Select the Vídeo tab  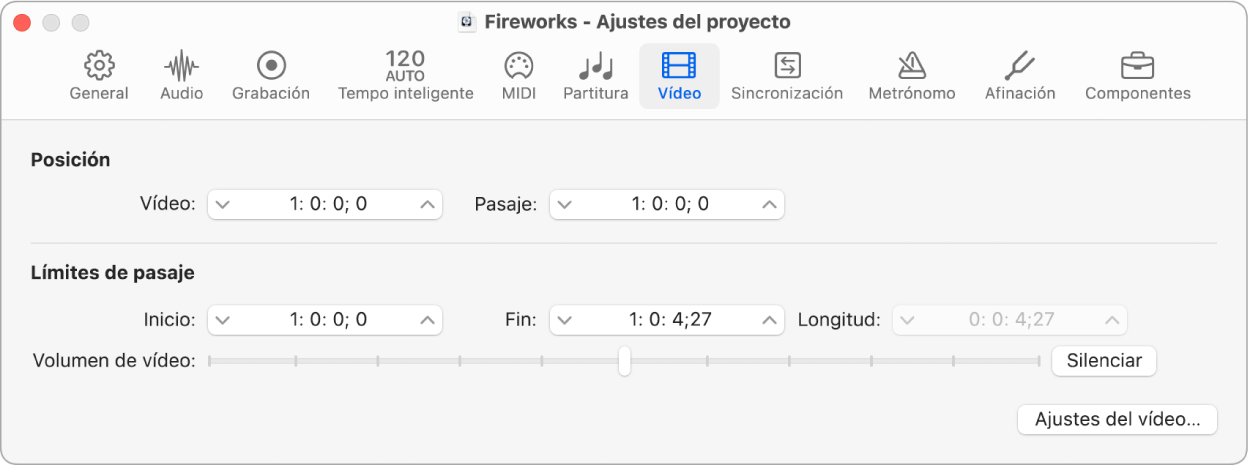(x=679, y=77)
